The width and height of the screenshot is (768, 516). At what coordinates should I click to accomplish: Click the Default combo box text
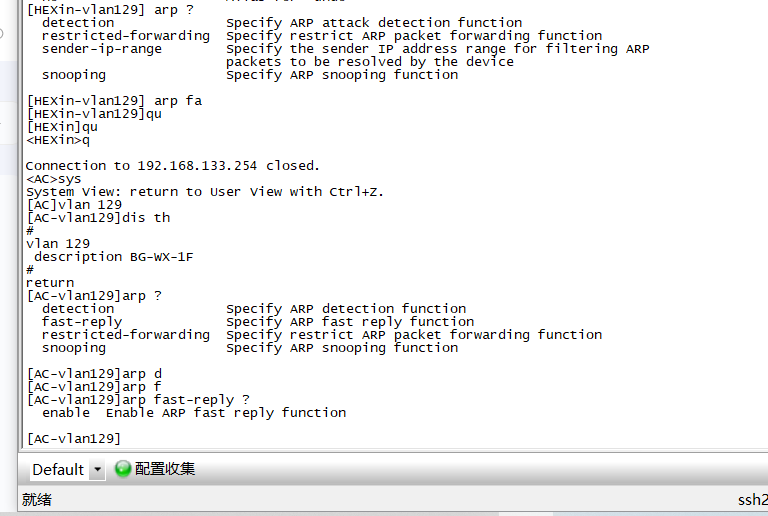point(58,470)
